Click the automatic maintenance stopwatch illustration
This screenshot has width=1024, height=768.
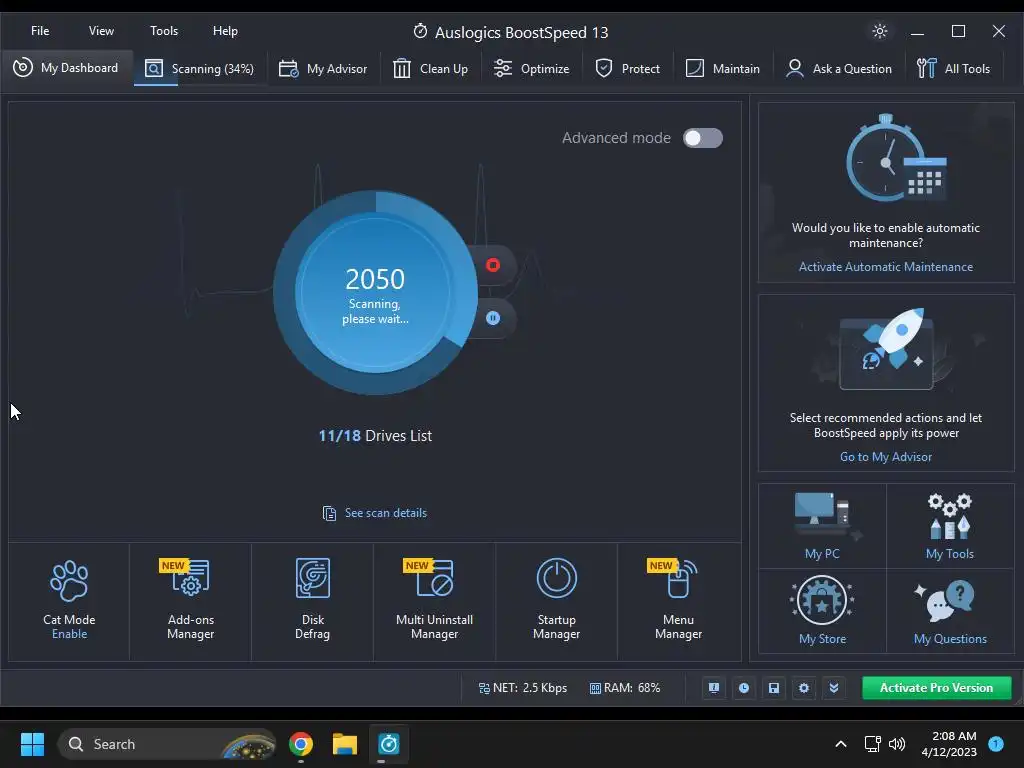click(x=895, y=158)
